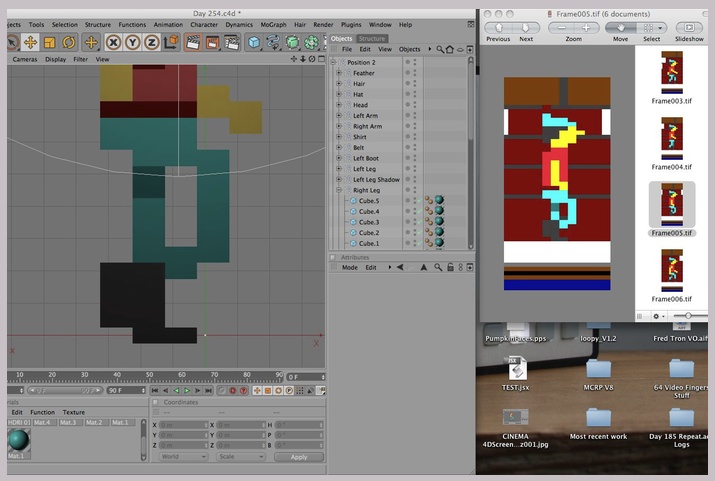Image resolution: width=715 pixels, height=481 pixels.
Task: Collapse the Right Leg object group
Action: [339, 189]
